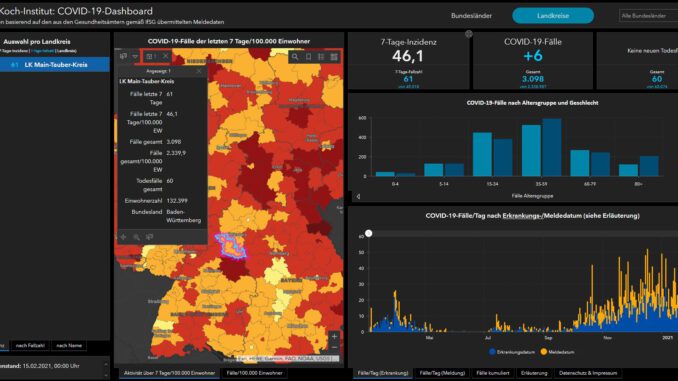Click the Gesamt 60 deaths figure
The height and width of the screenshot is (381, 678).
657,79
